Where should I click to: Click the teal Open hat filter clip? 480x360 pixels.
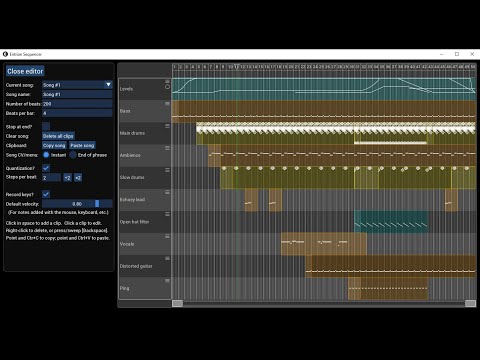[391, 222]
